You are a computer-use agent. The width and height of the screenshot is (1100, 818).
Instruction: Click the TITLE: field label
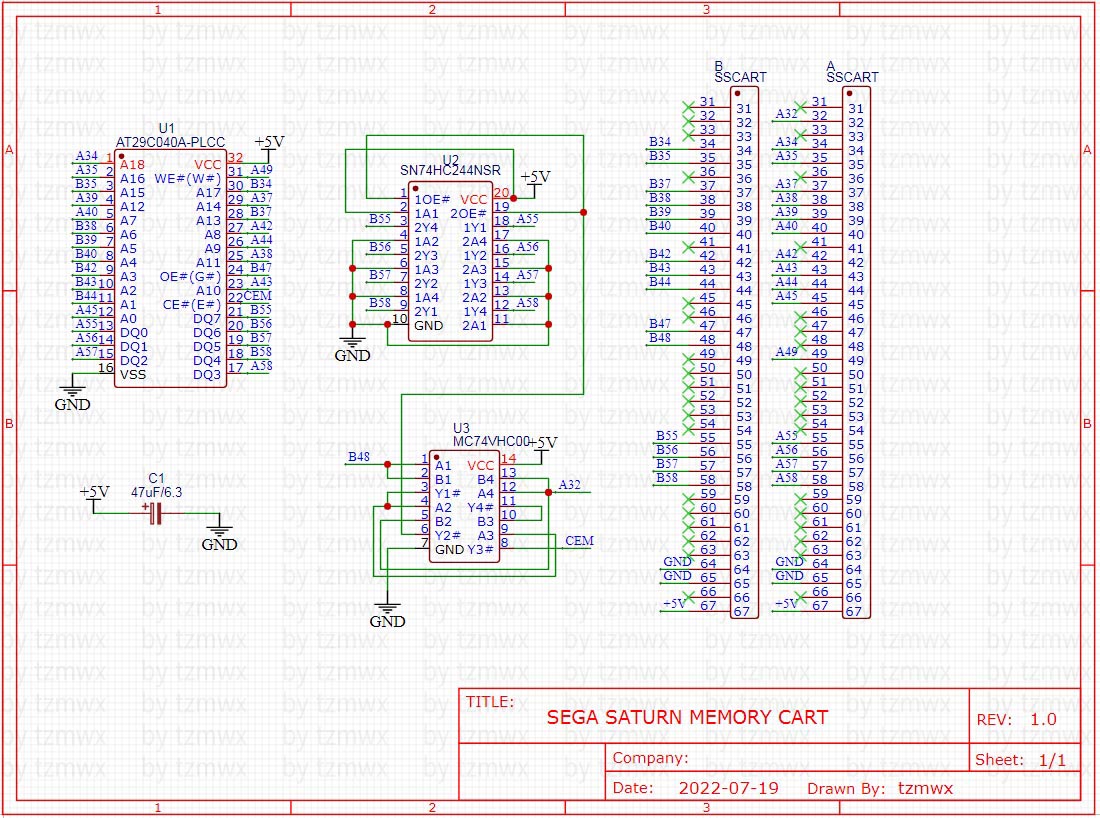coord(490,702)
